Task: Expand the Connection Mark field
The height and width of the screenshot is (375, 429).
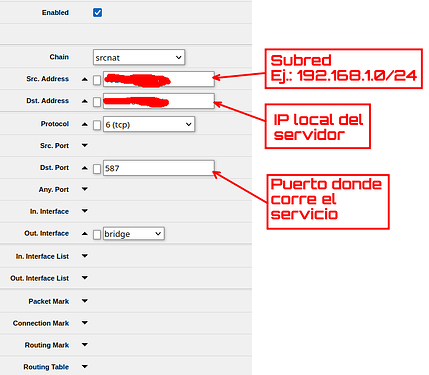Action: coord(85,323)
